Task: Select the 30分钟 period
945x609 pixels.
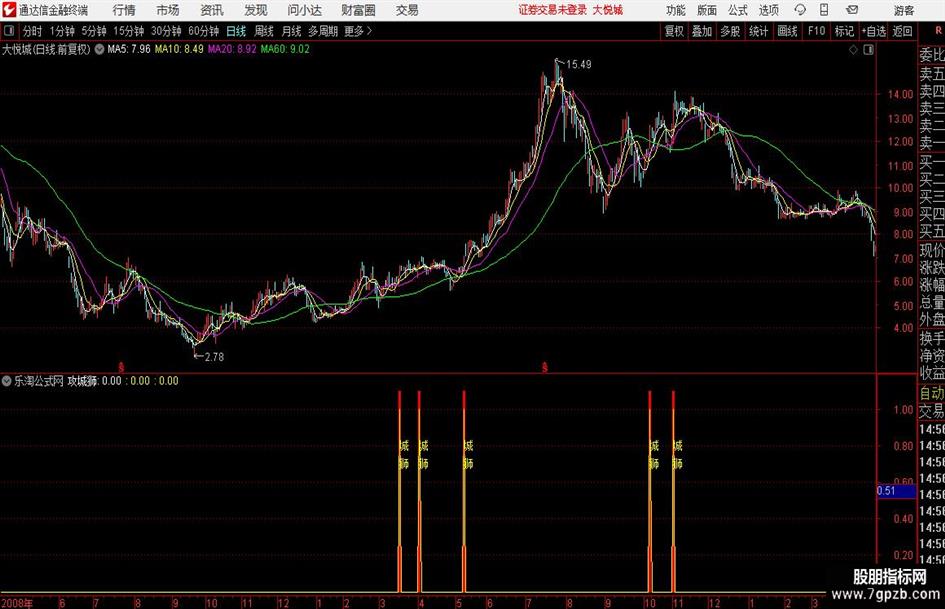Action: (166, 31)
